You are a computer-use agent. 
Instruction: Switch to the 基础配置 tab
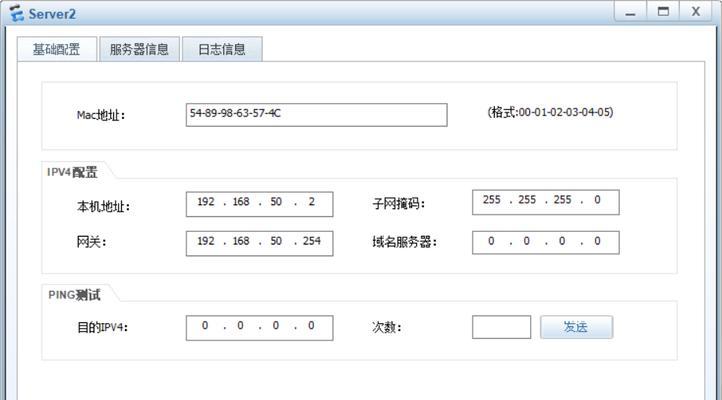click(x=57, y=49)
